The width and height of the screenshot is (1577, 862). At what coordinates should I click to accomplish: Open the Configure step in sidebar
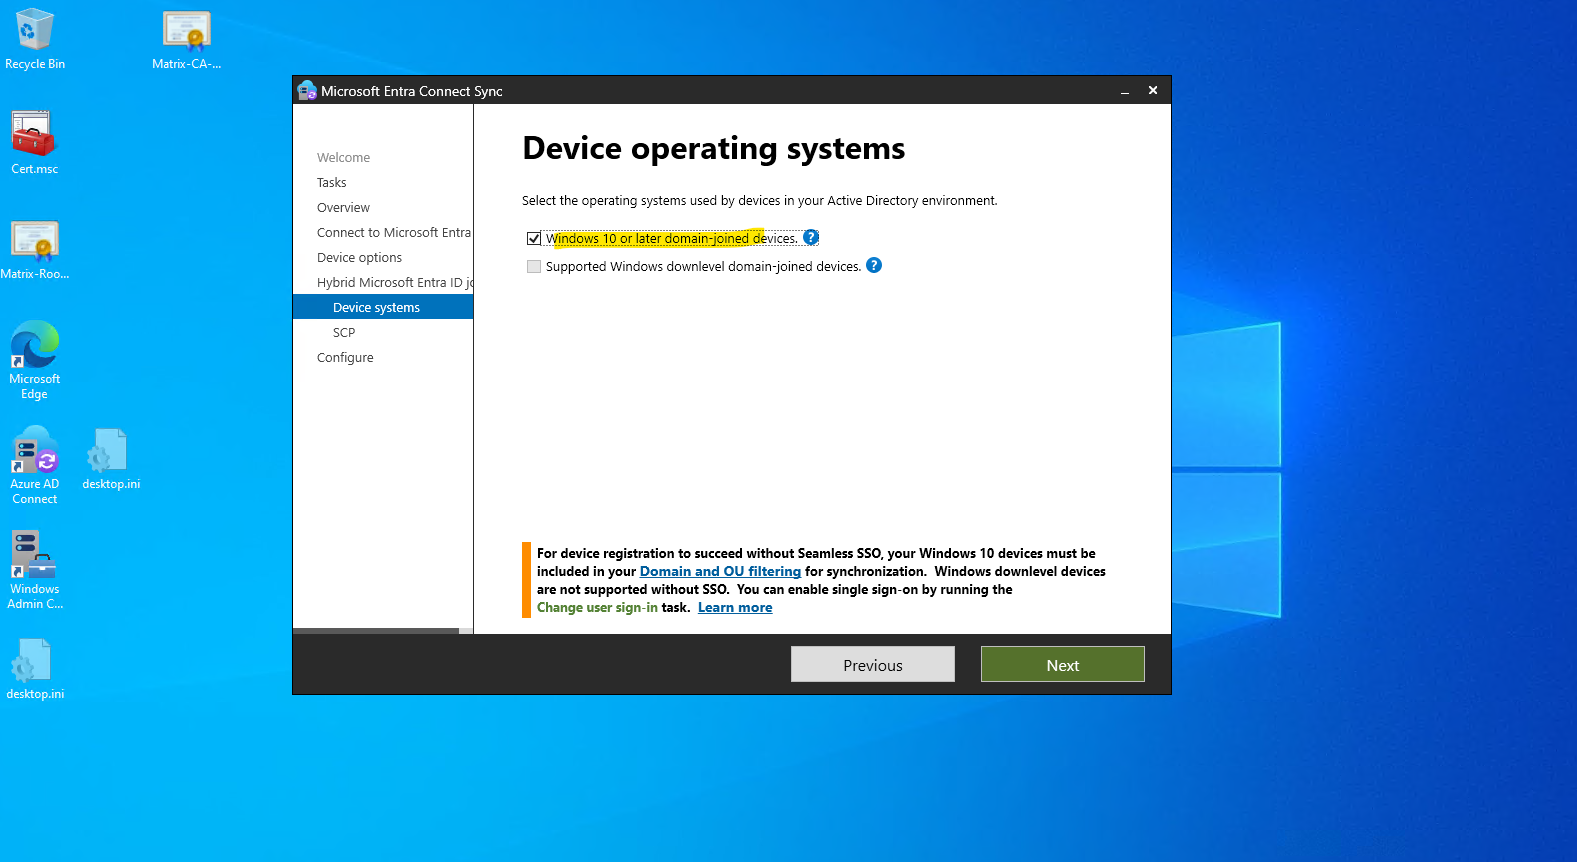point(345,357)
